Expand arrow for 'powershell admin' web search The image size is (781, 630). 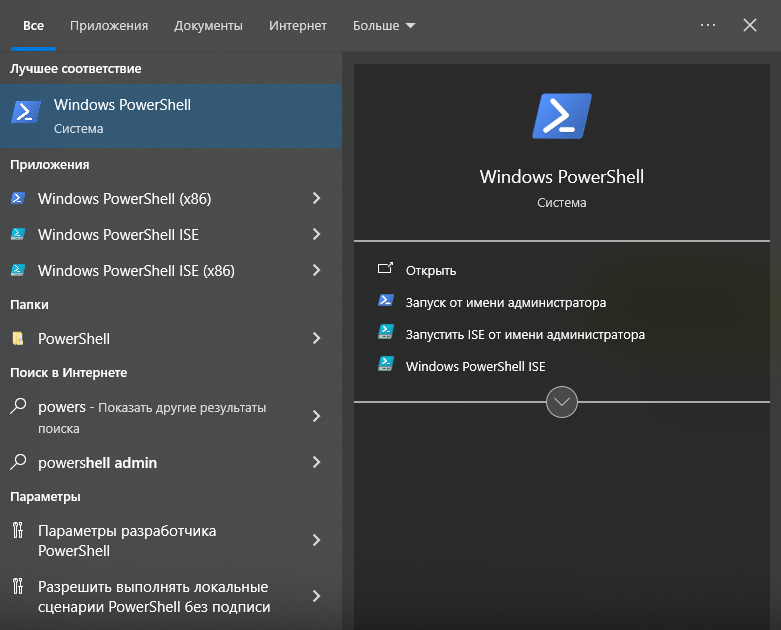pos(316,462)
